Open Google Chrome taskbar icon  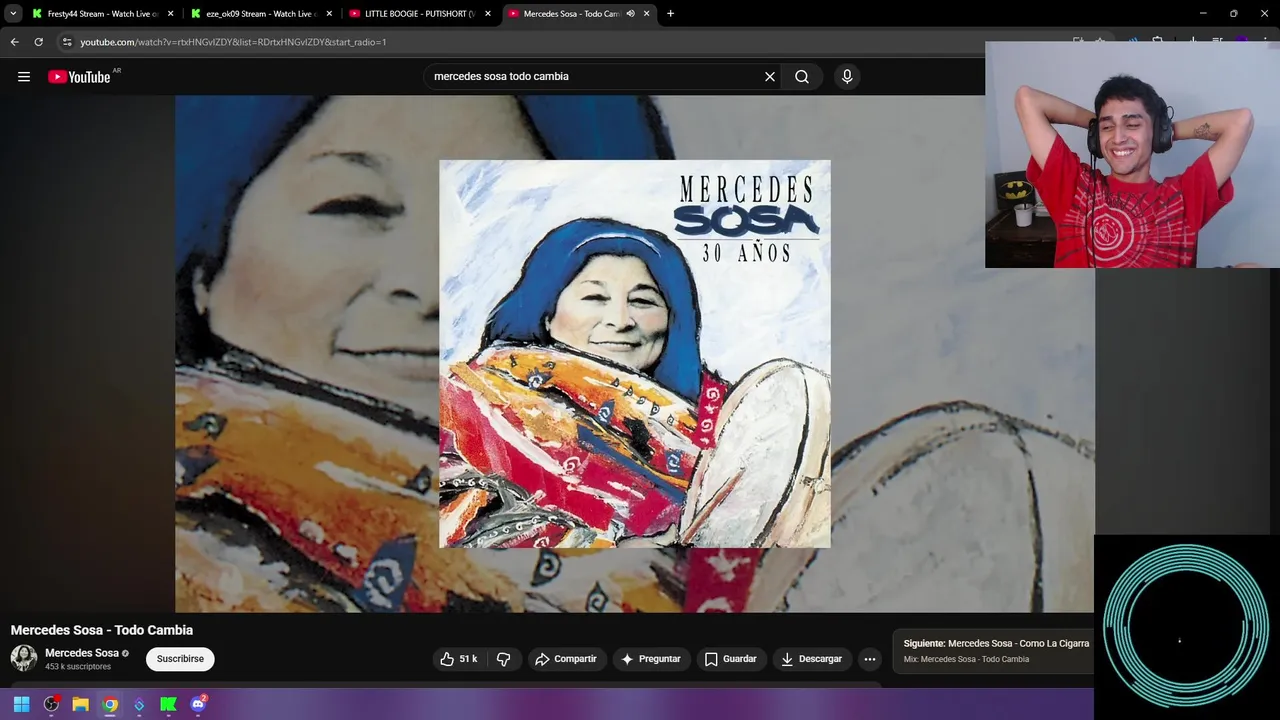[x=110, y=704]
